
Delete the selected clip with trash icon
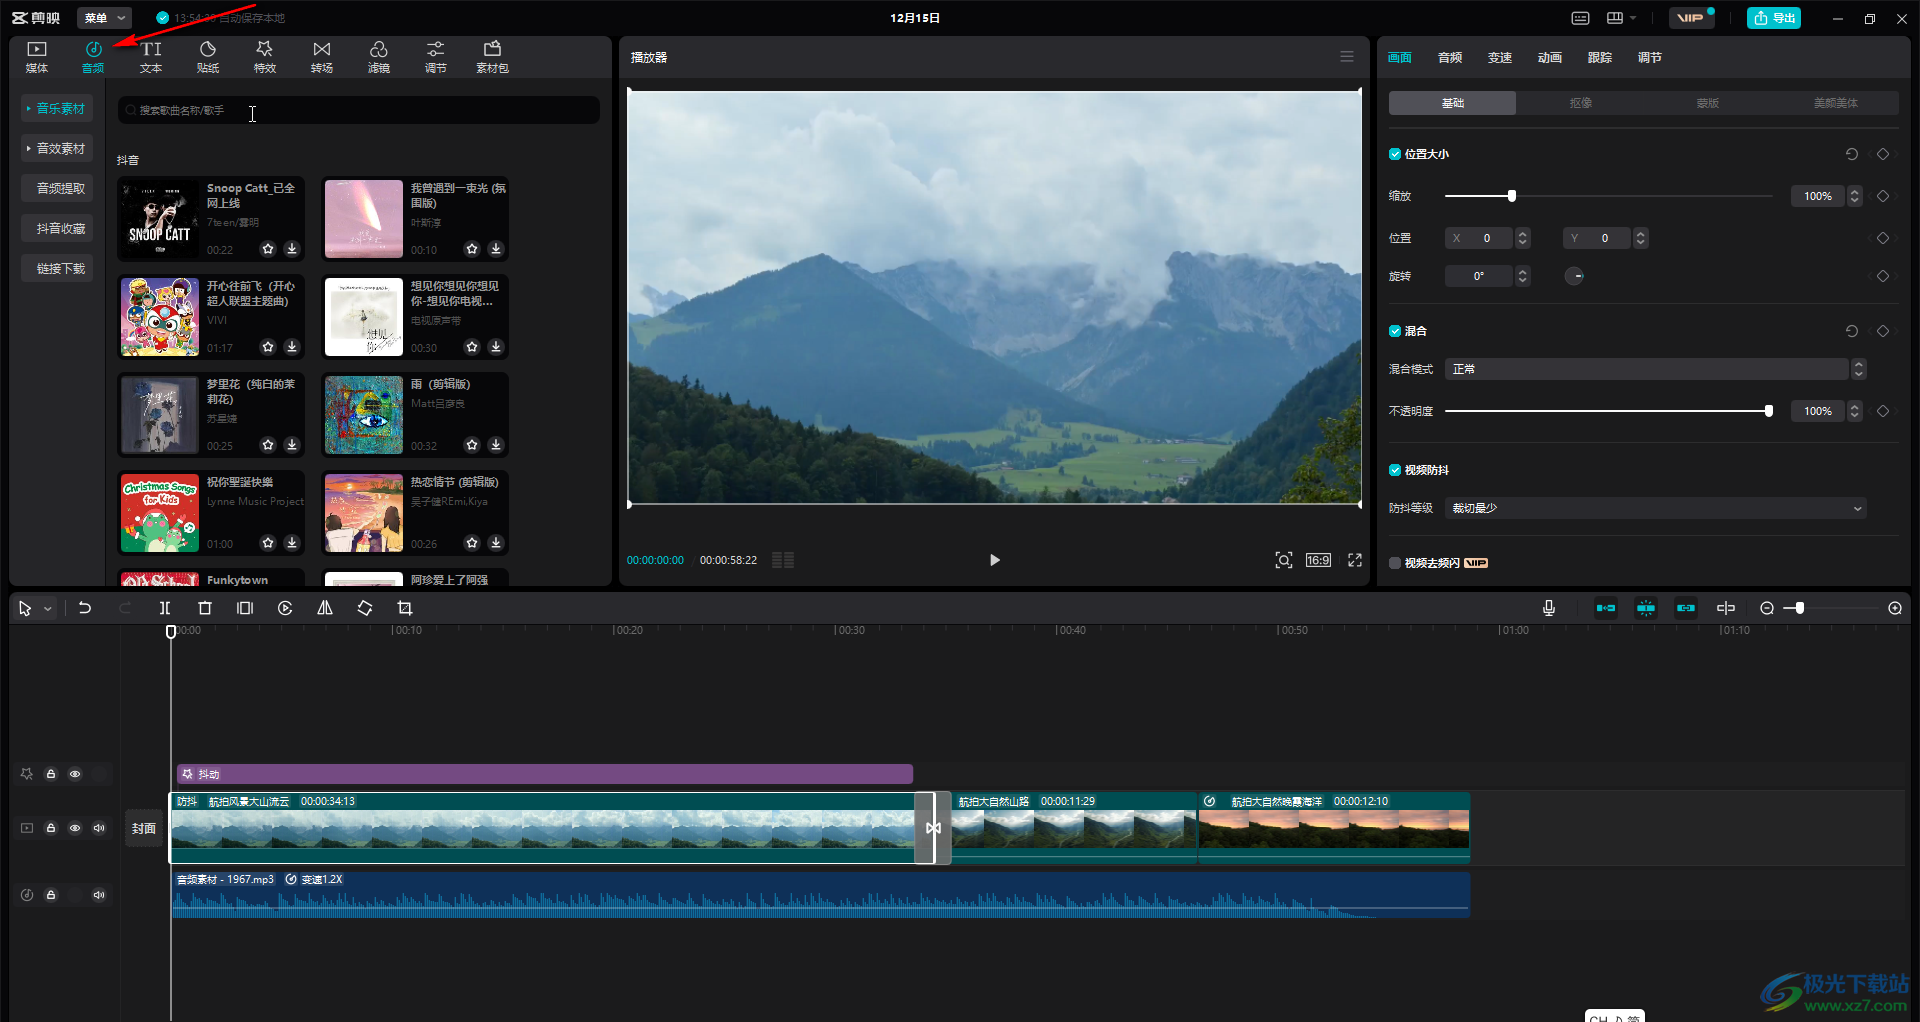(205, 608)
